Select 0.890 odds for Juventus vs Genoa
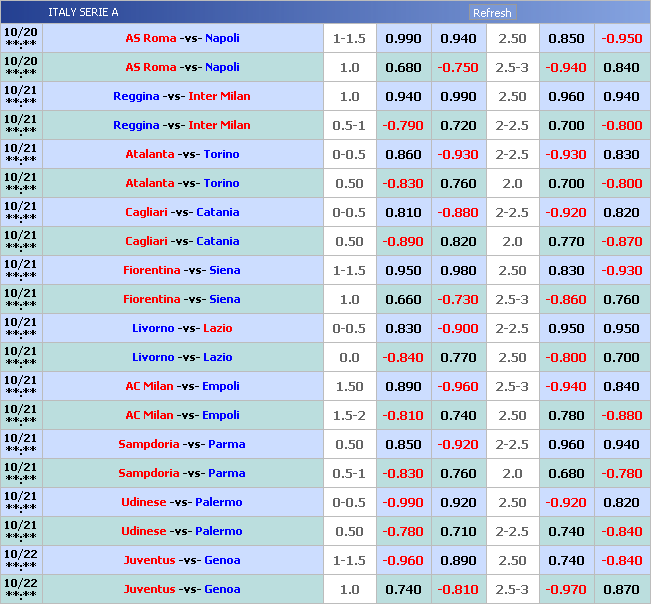This screenshot has width=651, height=604. point(458,560)
